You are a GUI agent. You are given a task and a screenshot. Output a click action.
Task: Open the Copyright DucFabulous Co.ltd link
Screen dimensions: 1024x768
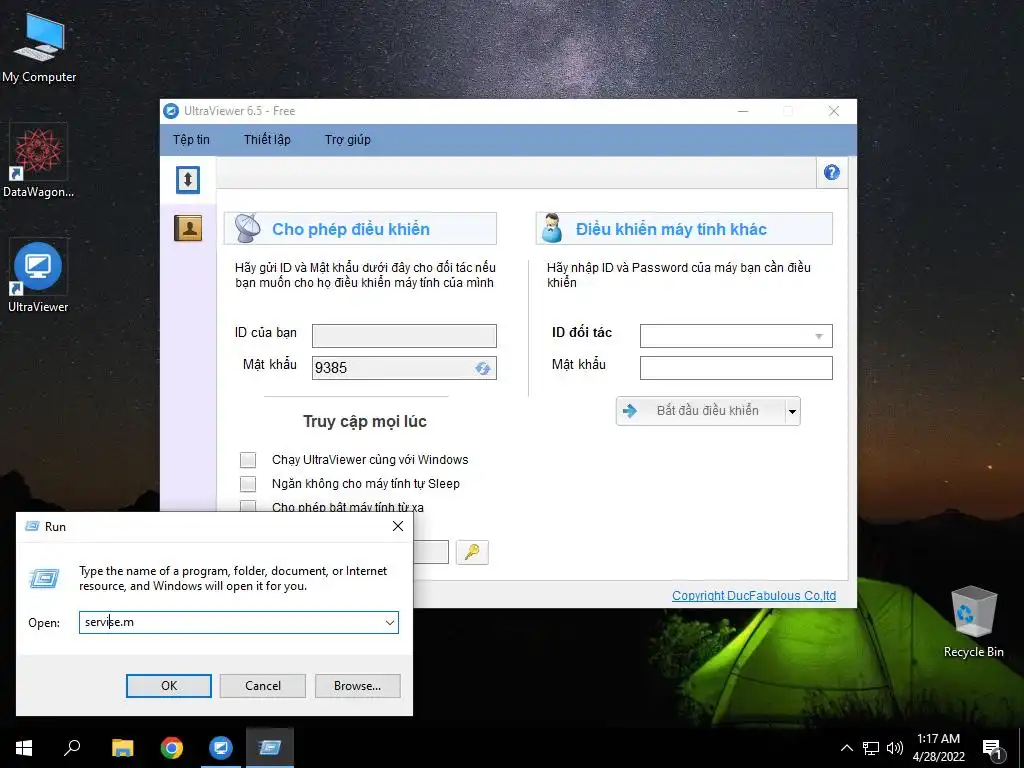[x=754, y=596]
